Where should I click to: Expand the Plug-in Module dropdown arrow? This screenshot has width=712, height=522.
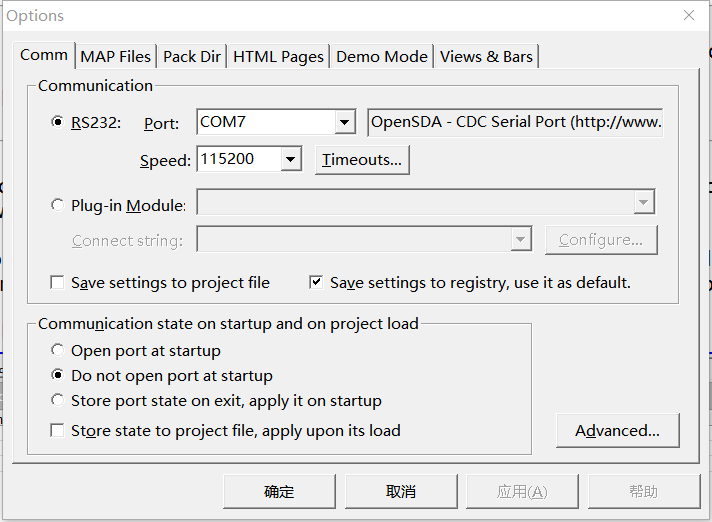643,203
